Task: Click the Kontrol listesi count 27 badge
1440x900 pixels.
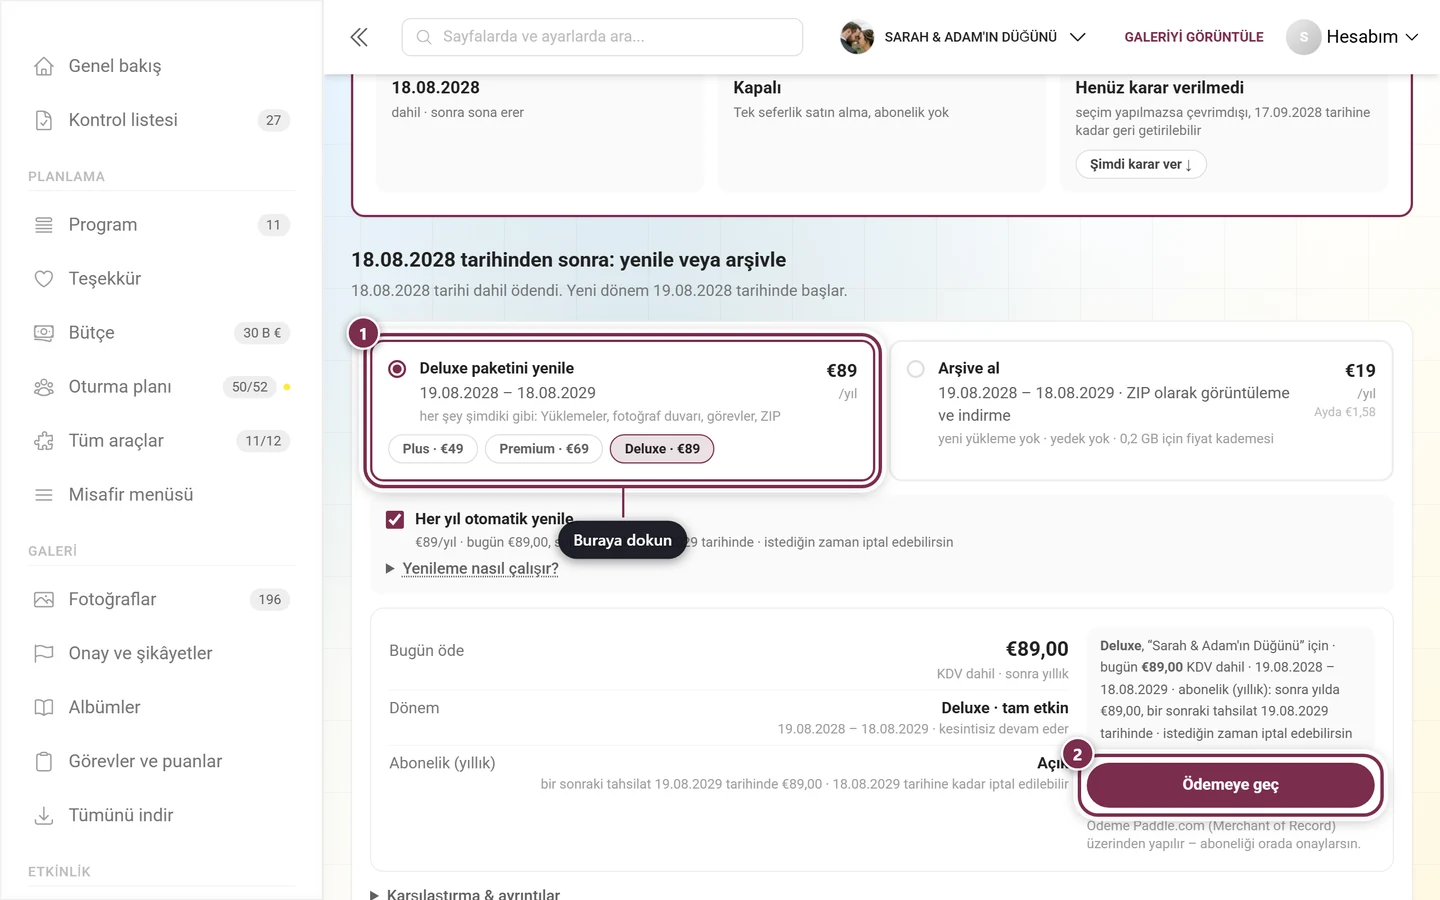Action: pos(274,120)
